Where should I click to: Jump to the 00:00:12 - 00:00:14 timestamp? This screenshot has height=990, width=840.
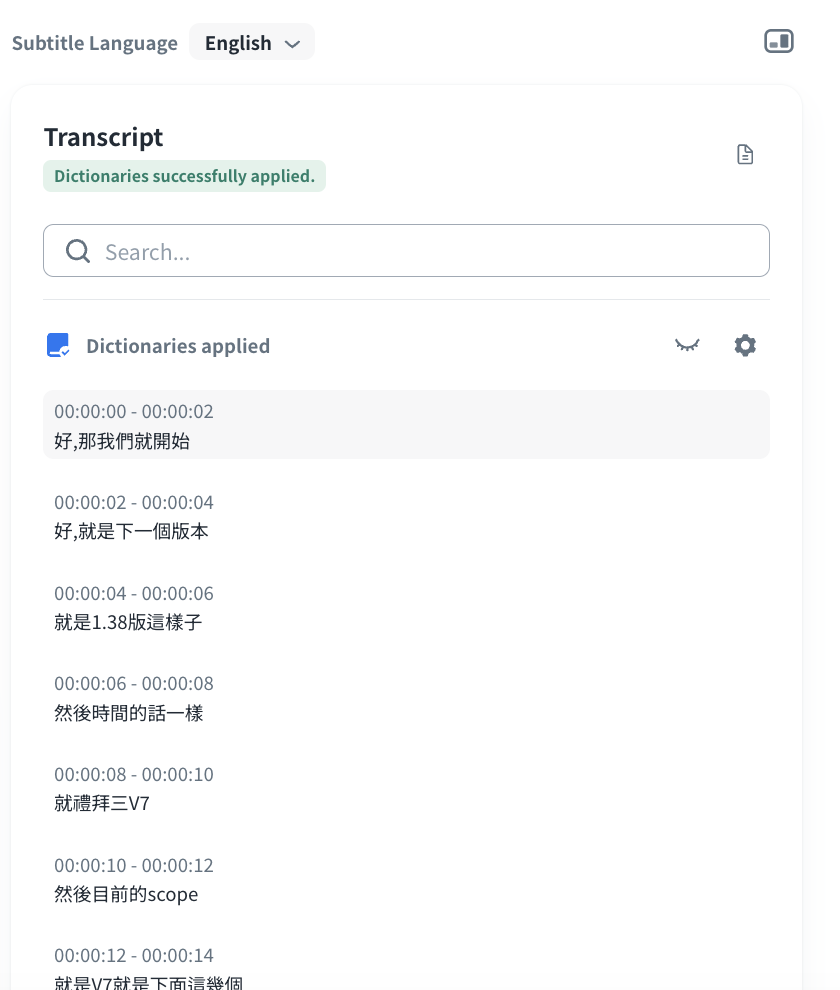point(134,956)
